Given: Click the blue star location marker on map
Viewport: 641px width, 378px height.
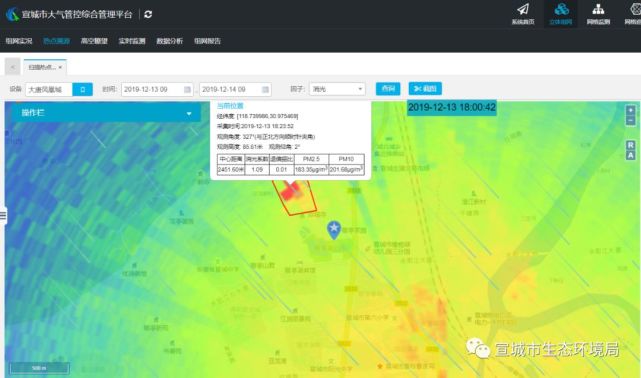Looking at the screenshot, I should point(334,229).
